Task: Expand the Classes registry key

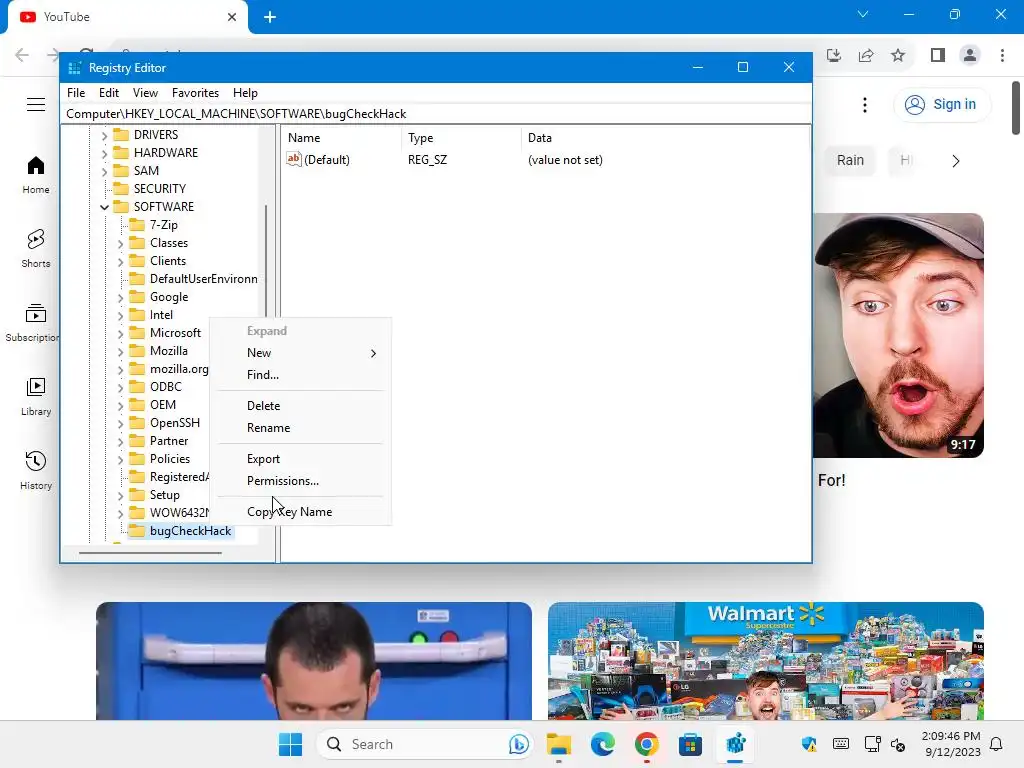Action: [x=120, y=244]
